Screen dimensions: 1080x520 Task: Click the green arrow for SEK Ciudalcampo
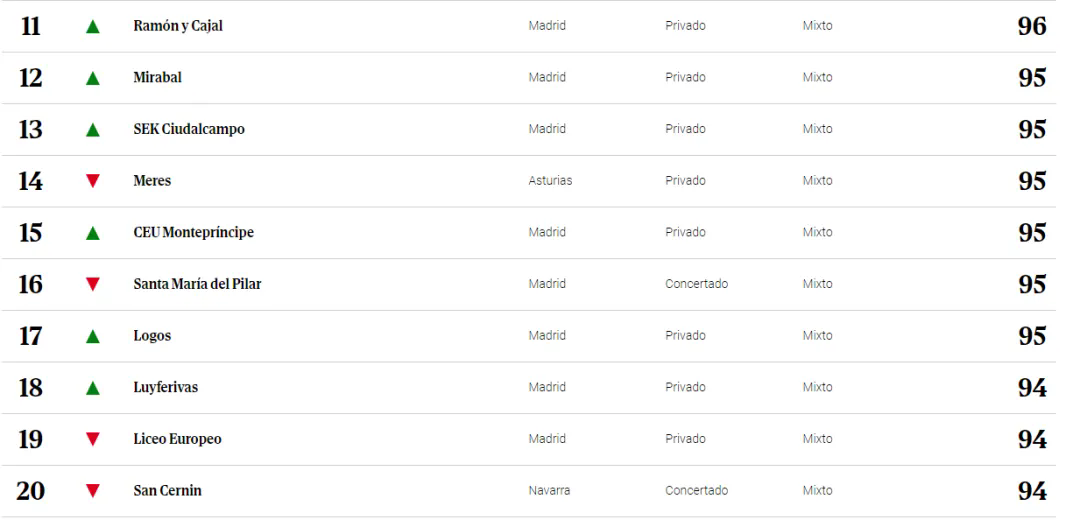point(93,130)
